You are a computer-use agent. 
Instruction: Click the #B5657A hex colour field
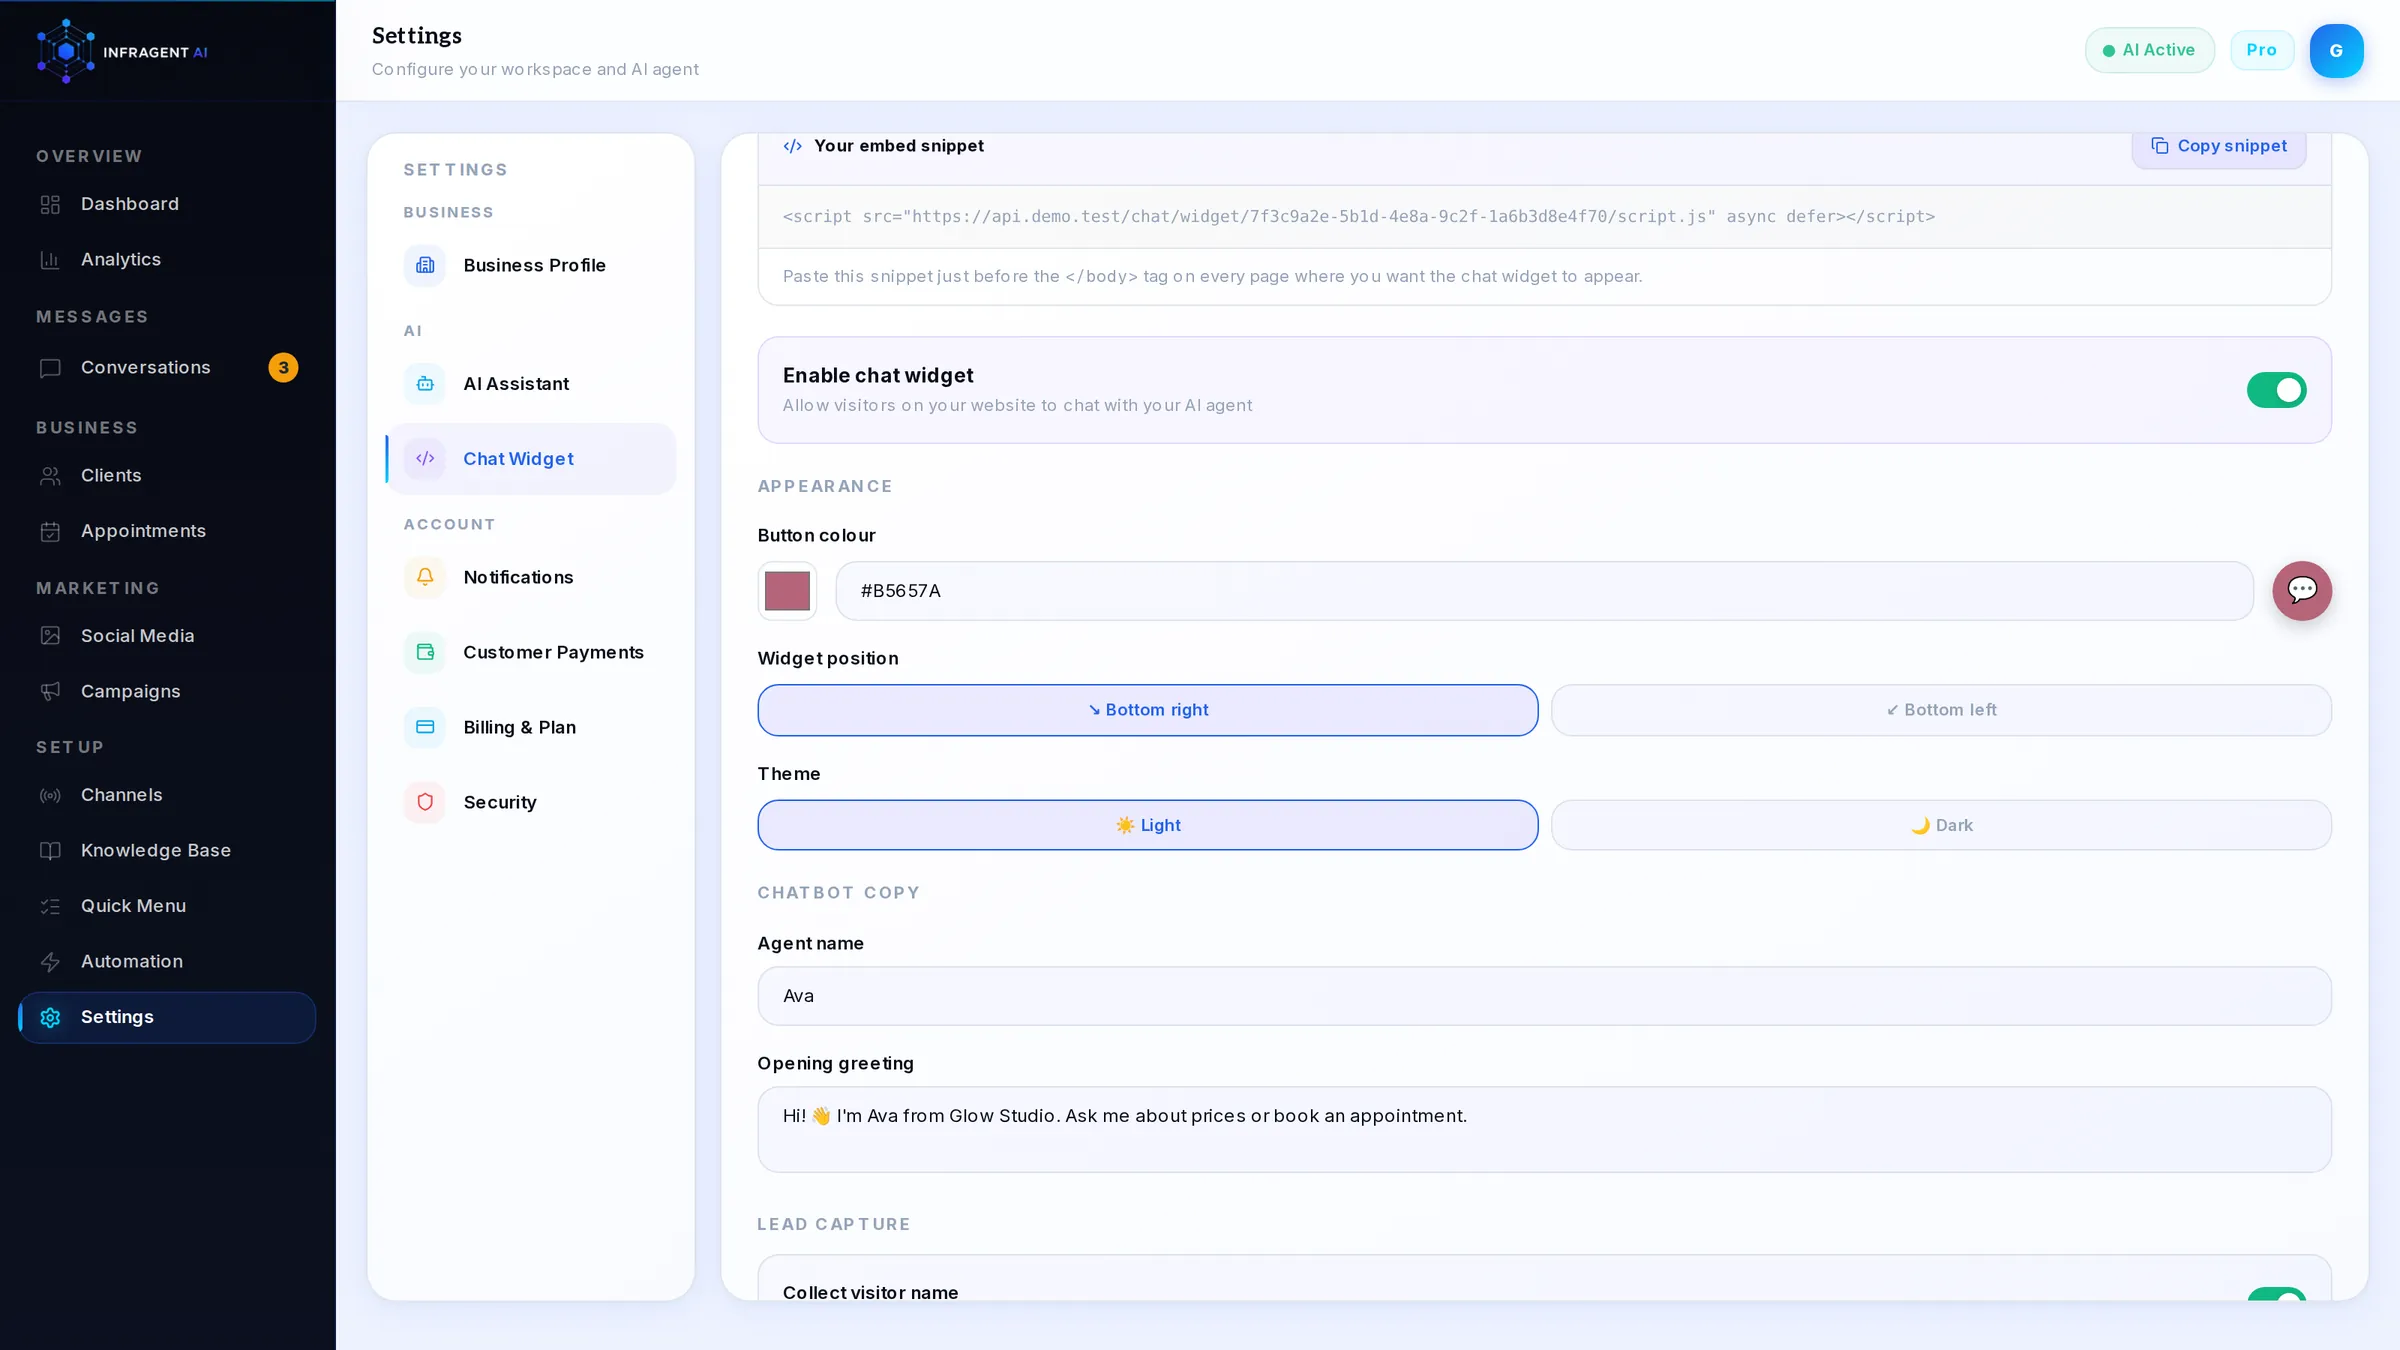(1544, 591)
